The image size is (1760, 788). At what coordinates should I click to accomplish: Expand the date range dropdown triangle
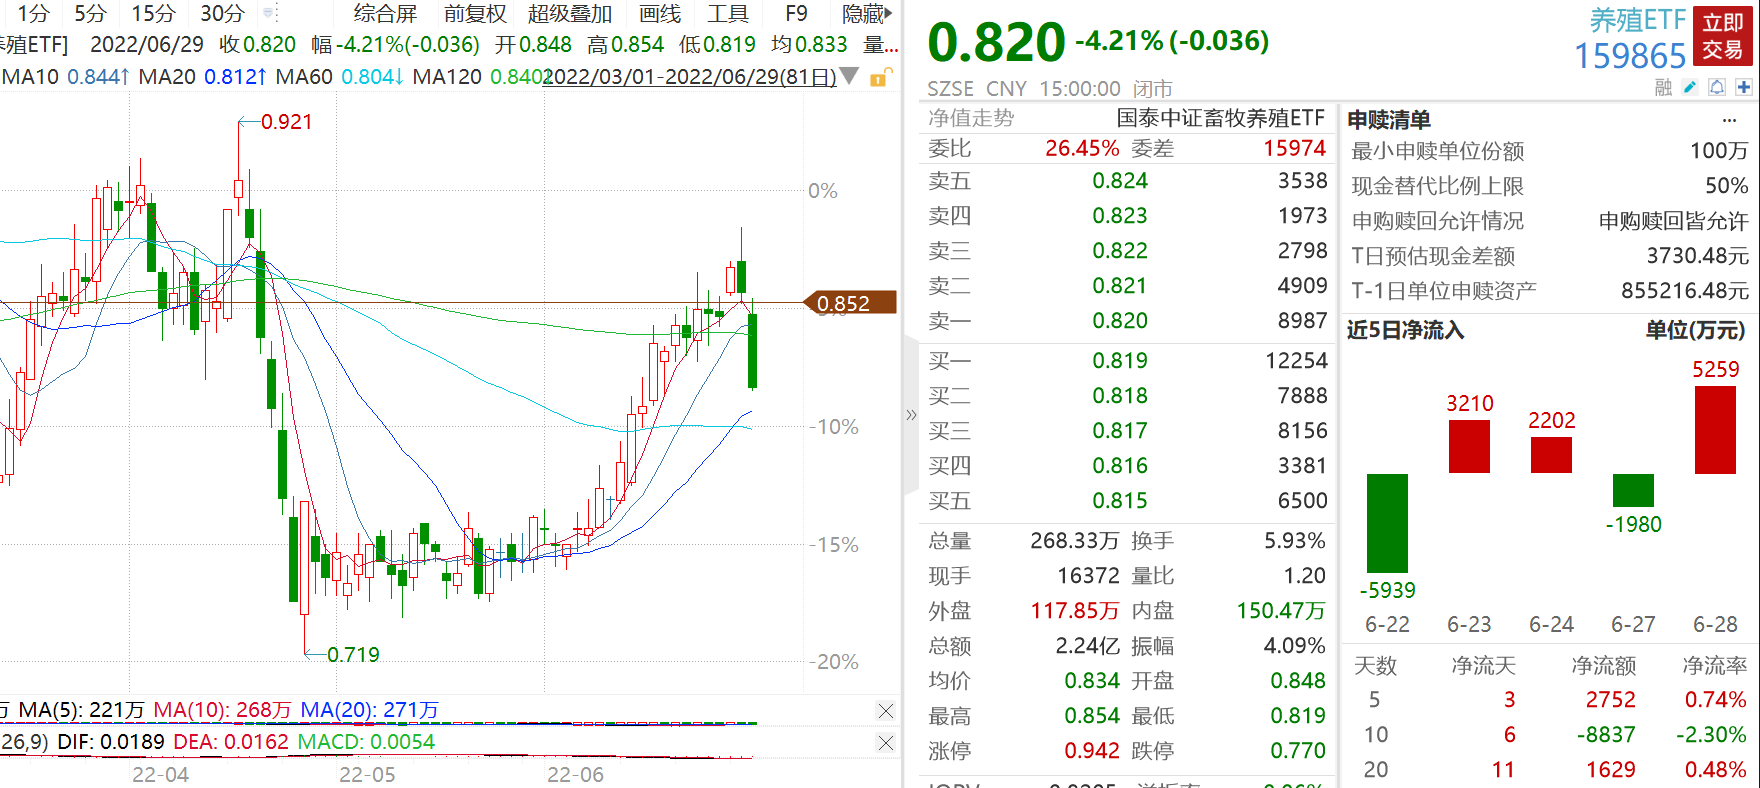click(849, 76)
